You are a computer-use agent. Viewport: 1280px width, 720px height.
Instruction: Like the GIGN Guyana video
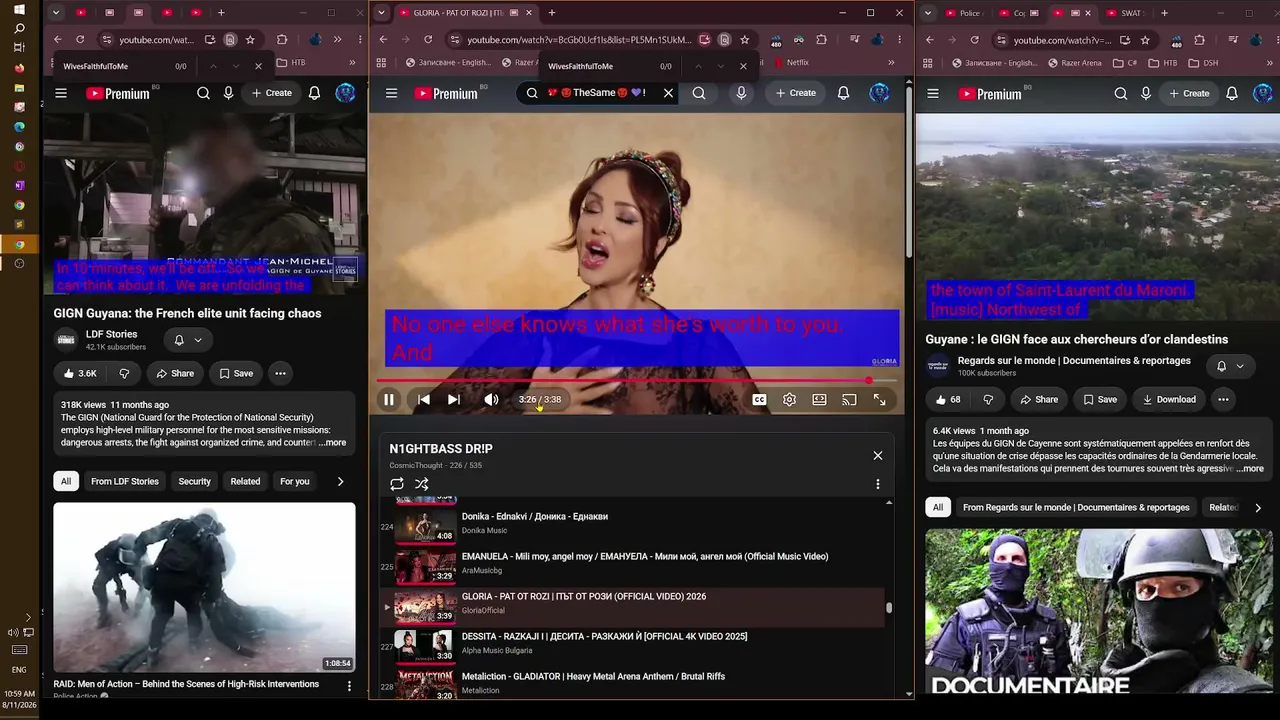(79, 373)
